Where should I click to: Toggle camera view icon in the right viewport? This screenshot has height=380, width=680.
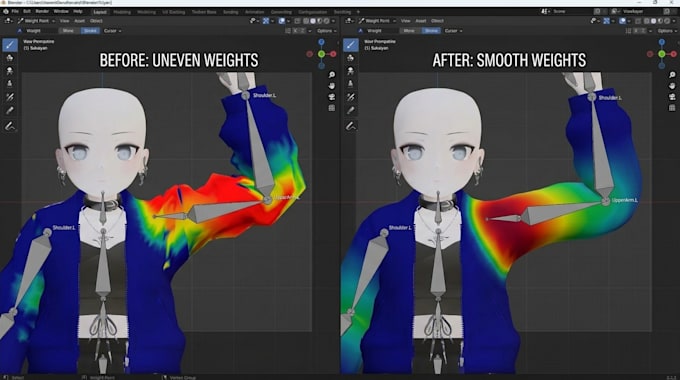672,97
